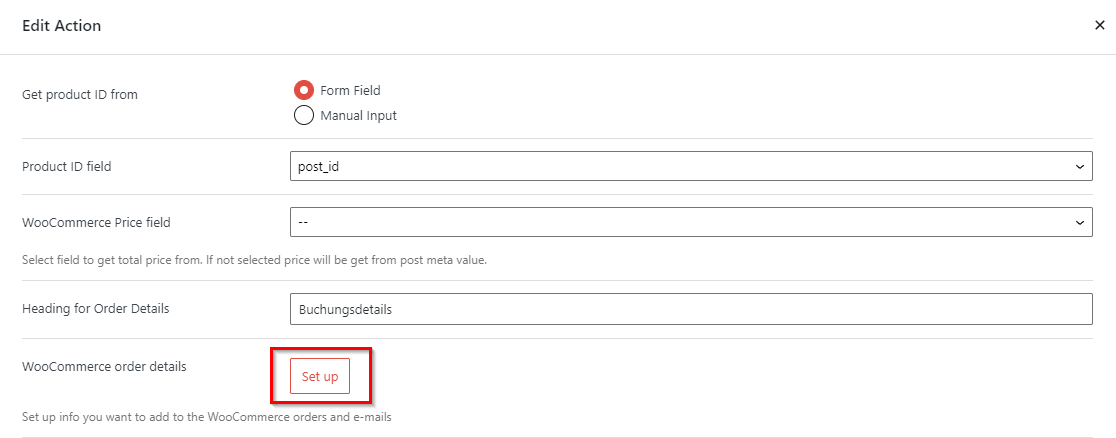Click the "Manual Input" option label
This screenshot has width=1116, height=438.
click(x=358, y=115)
